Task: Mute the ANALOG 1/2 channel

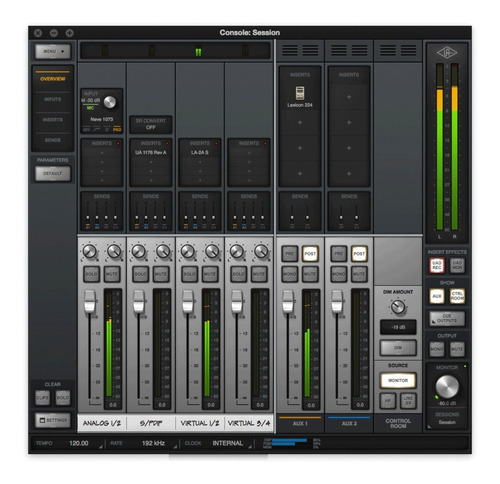Action: coord(112,274)
